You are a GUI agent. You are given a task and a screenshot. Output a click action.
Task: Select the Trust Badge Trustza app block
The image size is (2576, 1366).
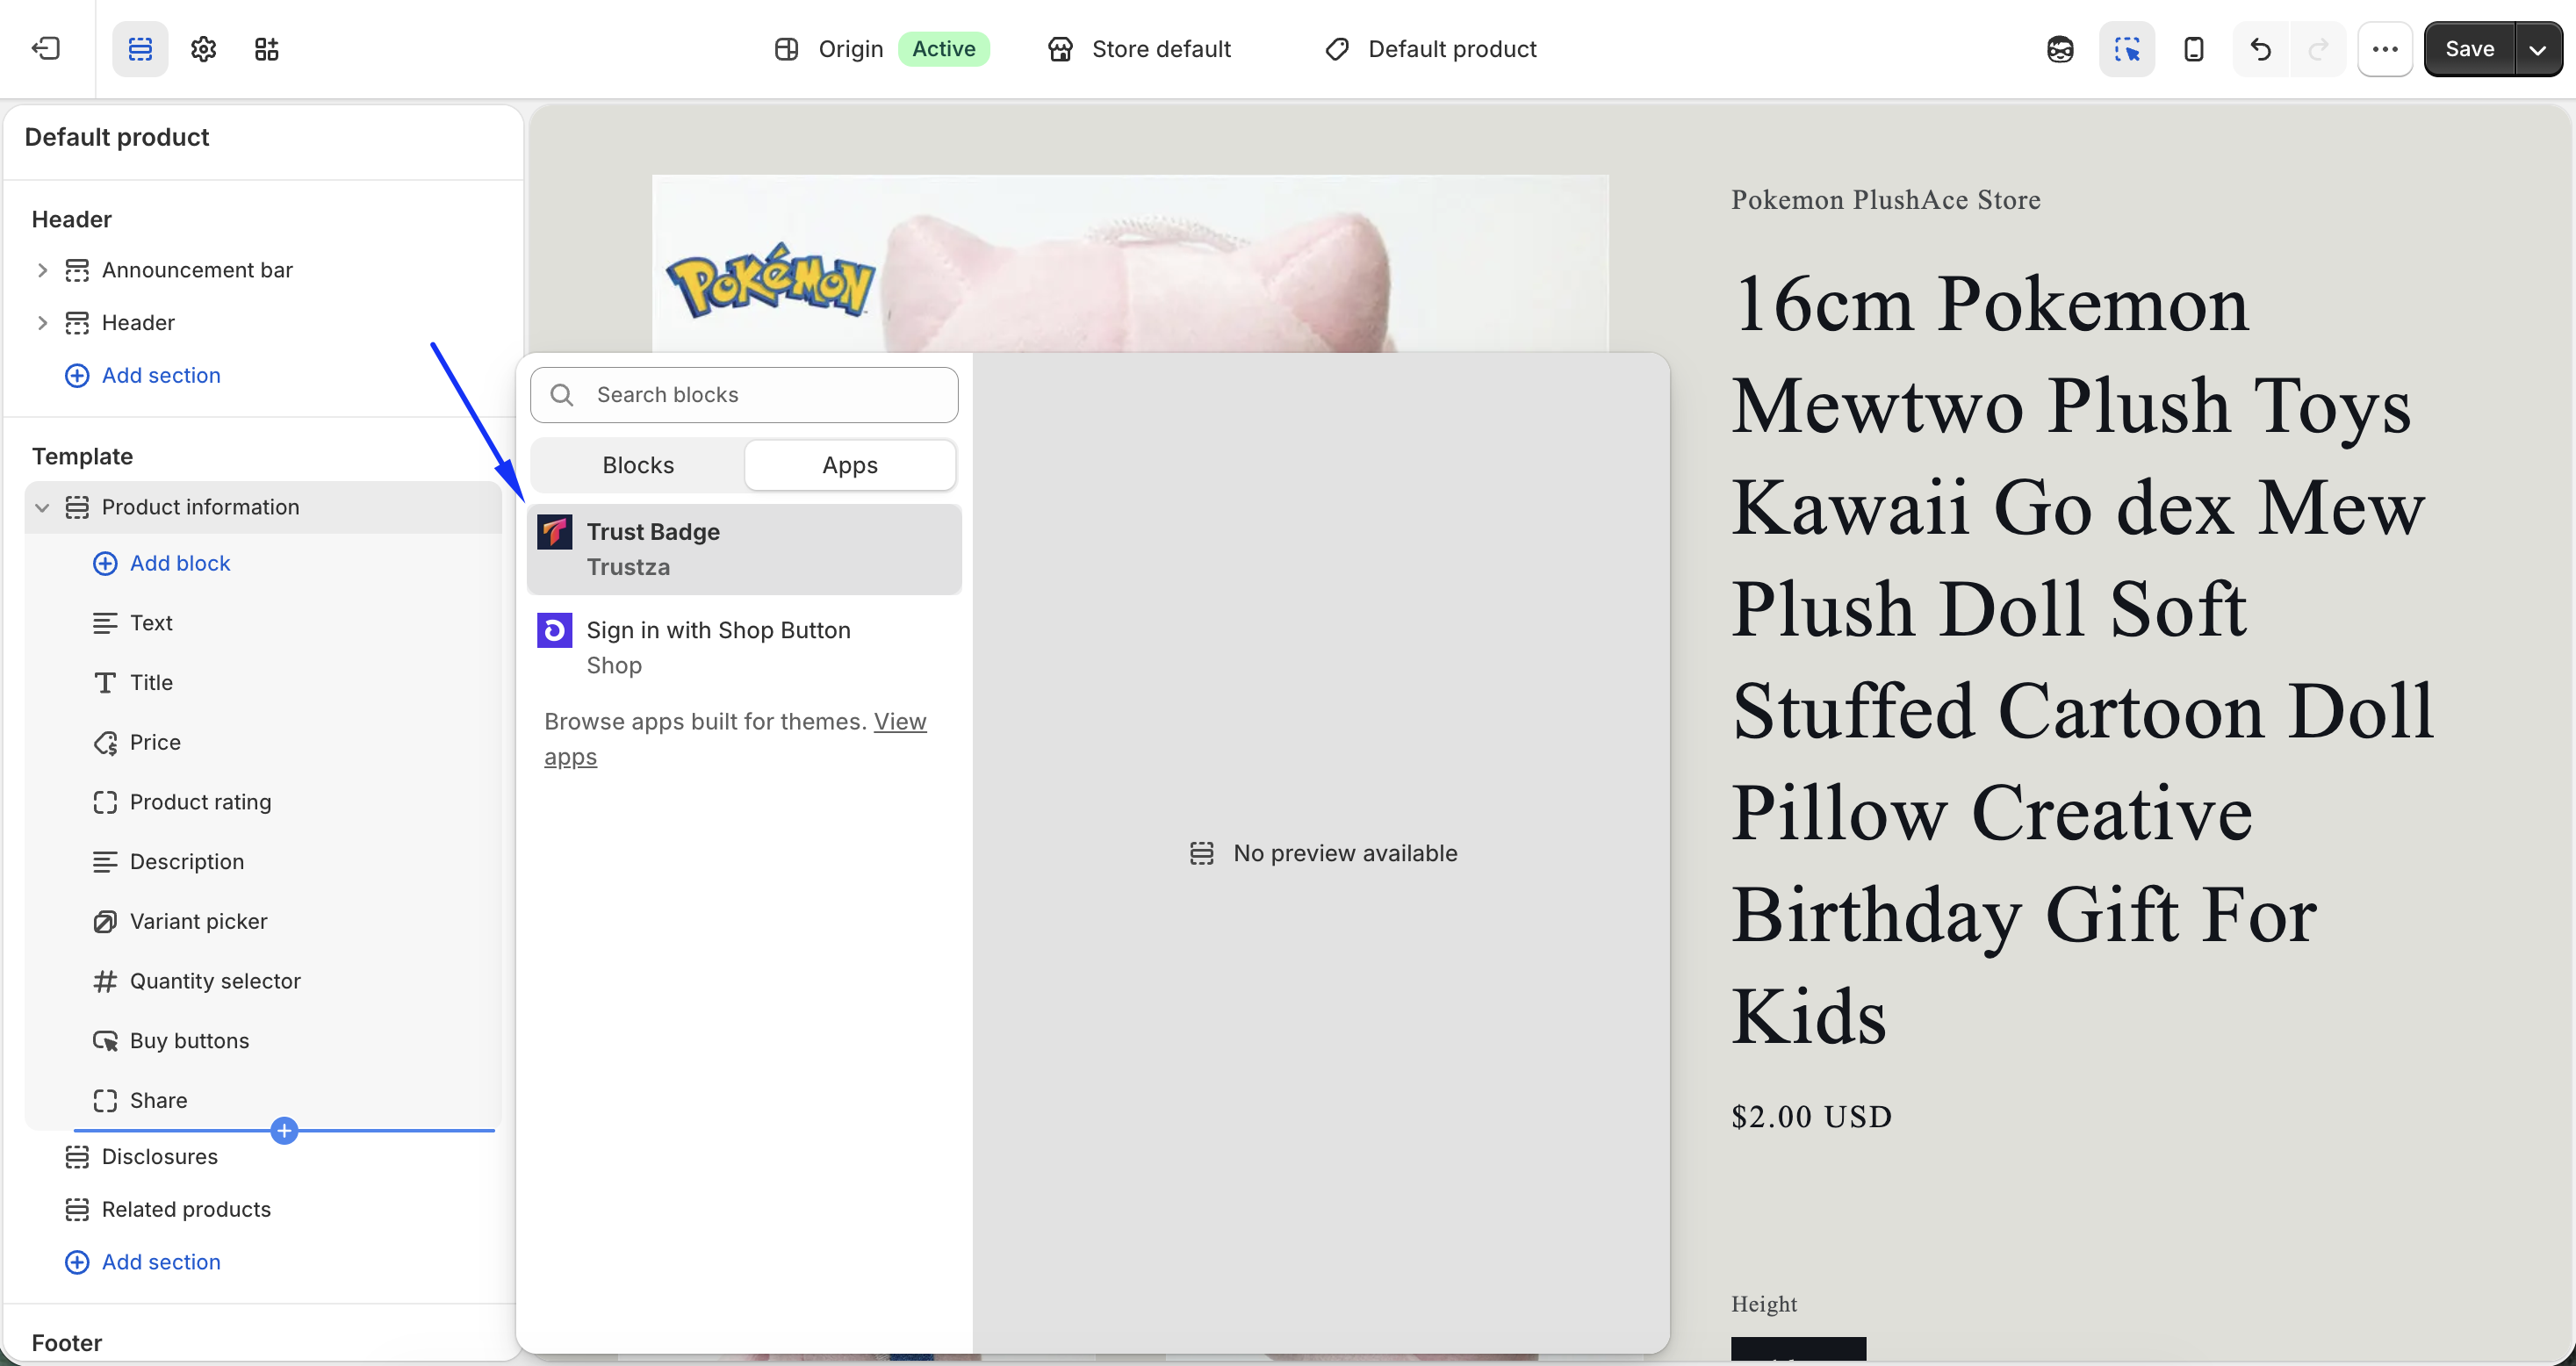pos(744,549)
